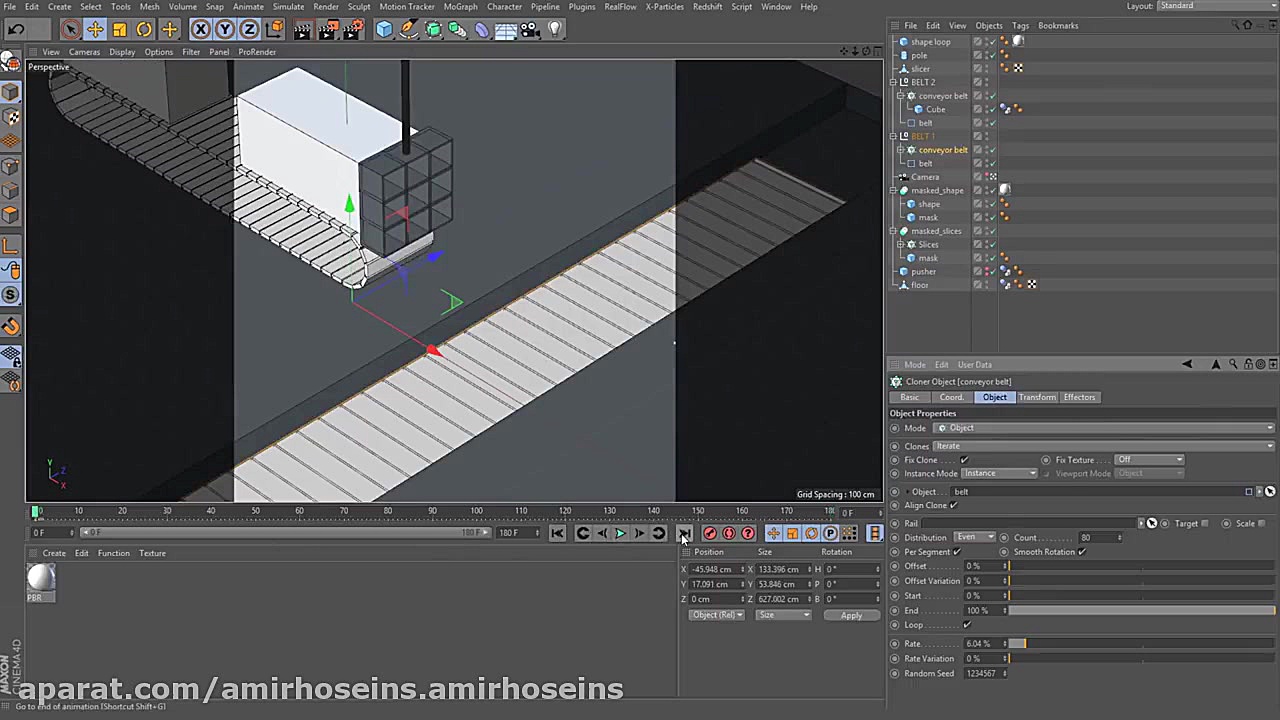Image resolution: width=1280 pixels, height=720 pixels.
Task: Click the Rate slider bar
Action: pos(1140,644)
